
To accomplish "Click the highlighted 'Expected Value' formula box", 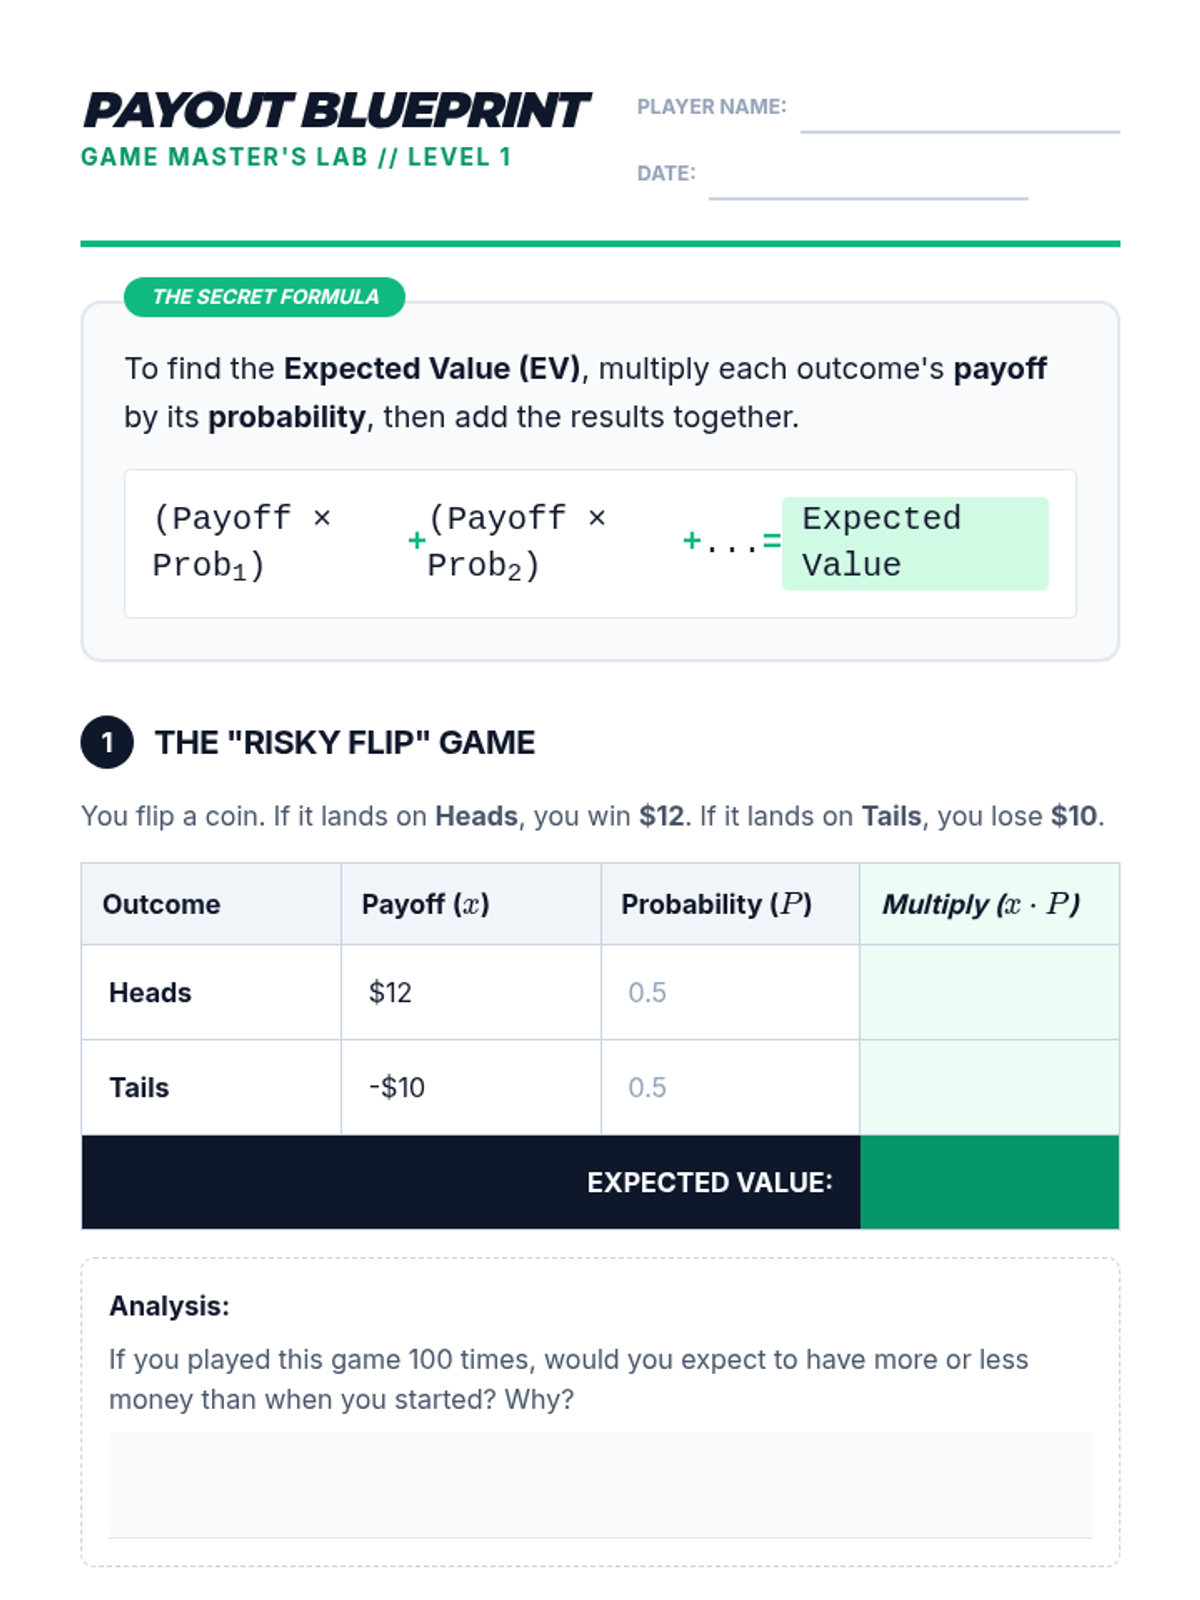I will (914, 543).
